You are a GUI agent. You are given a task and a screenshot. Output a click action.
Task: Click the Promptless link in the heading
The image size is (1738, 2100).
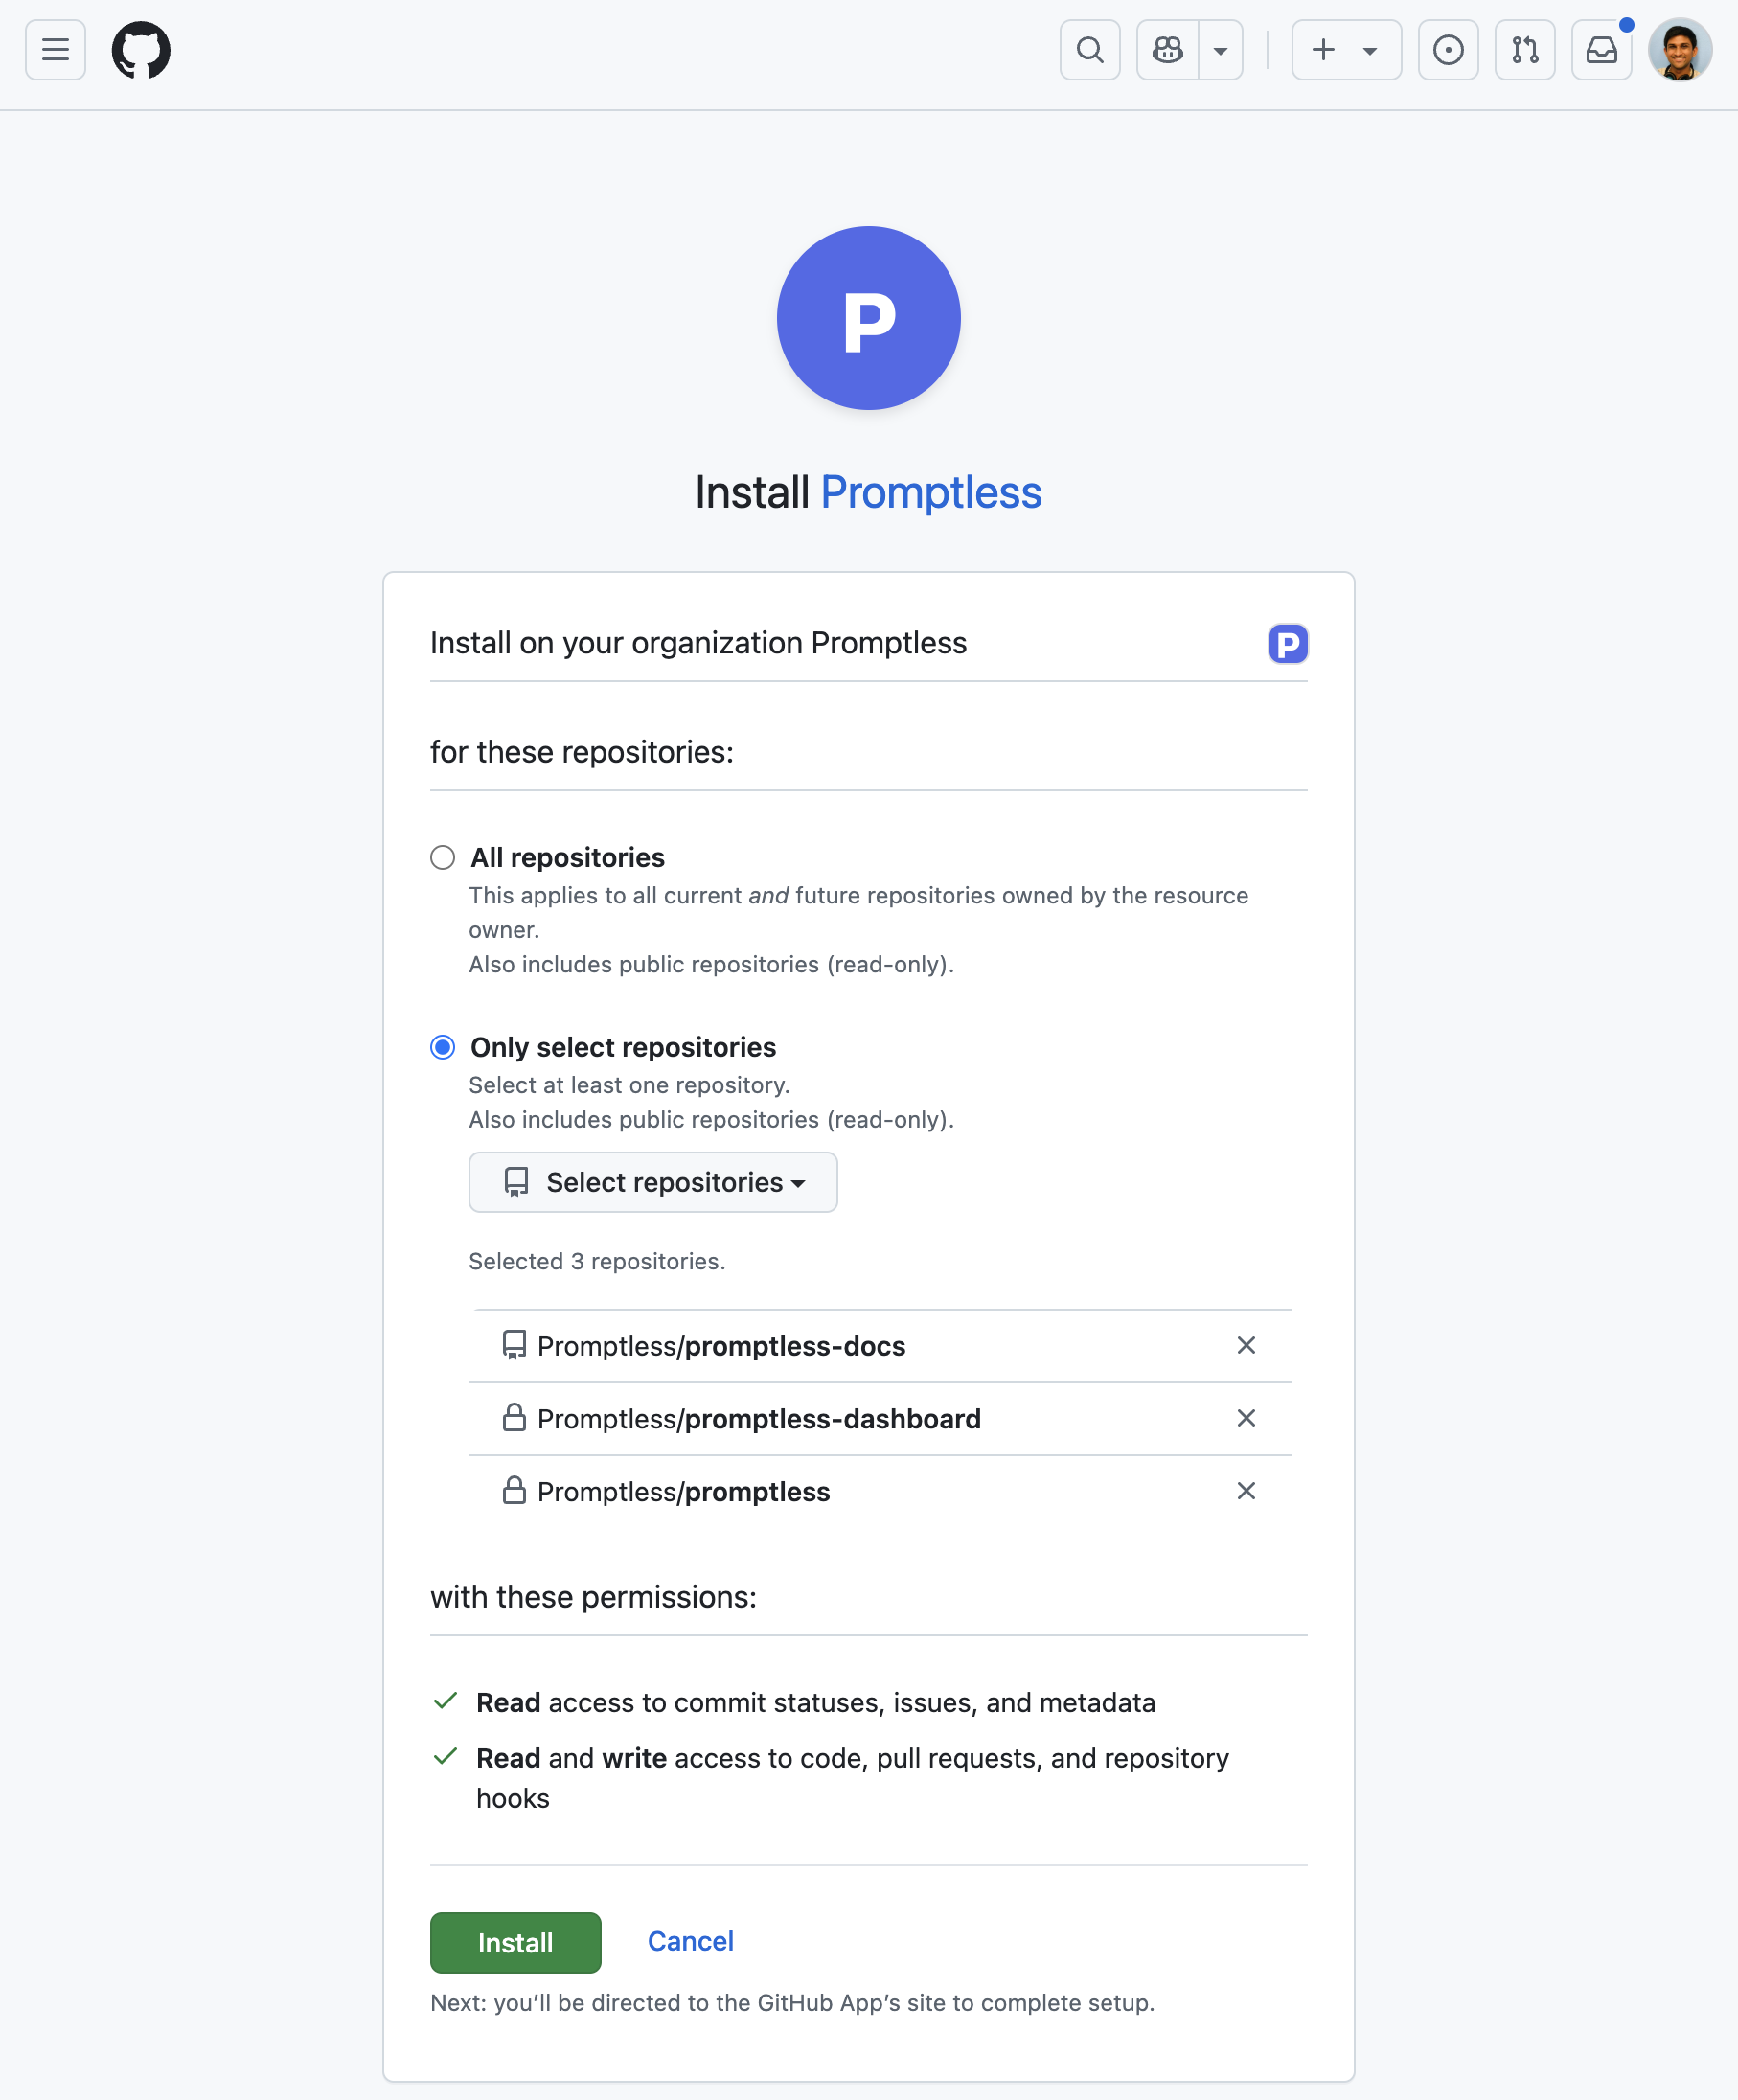930,492
